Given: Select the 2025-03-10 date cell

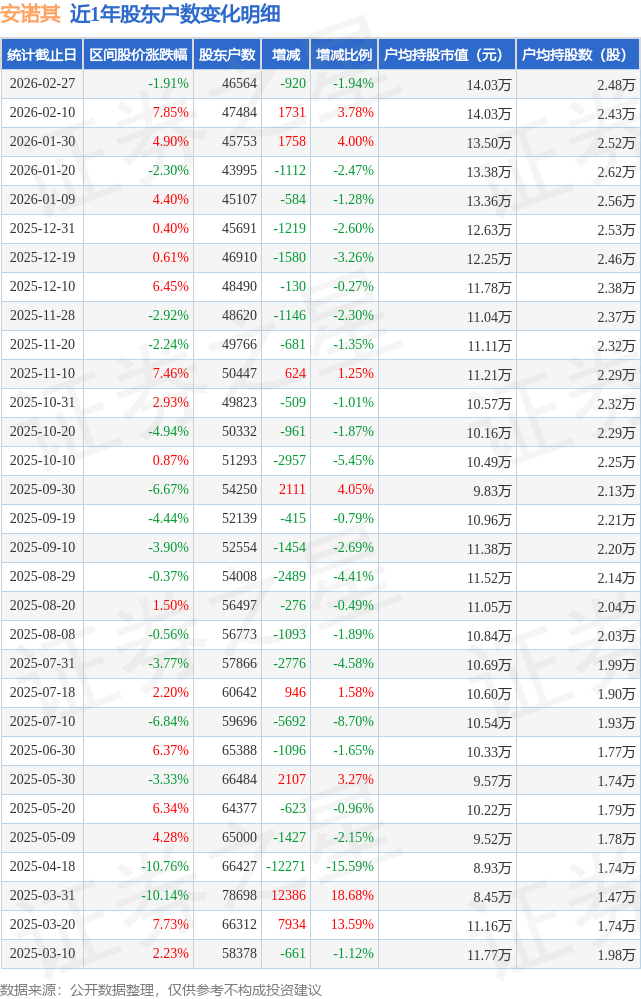Looking at the screenshot, I should click(42, 953).
